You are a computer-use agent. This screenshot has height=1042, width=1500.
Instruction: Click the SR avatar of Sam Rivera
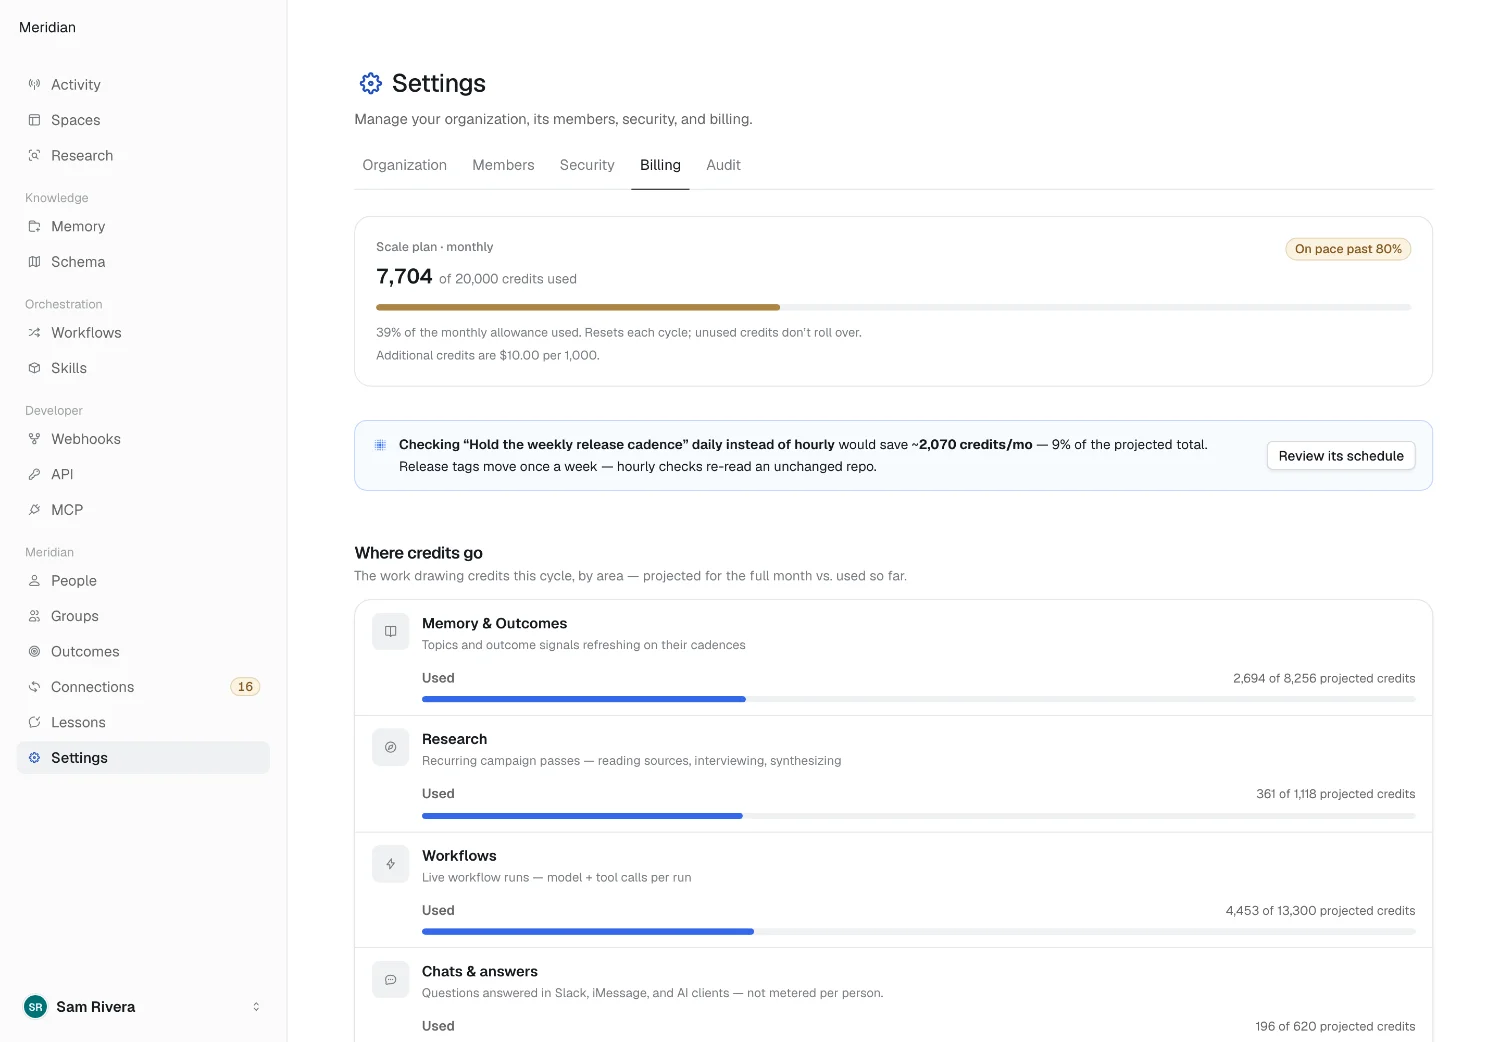click(x=35, y=1007)
